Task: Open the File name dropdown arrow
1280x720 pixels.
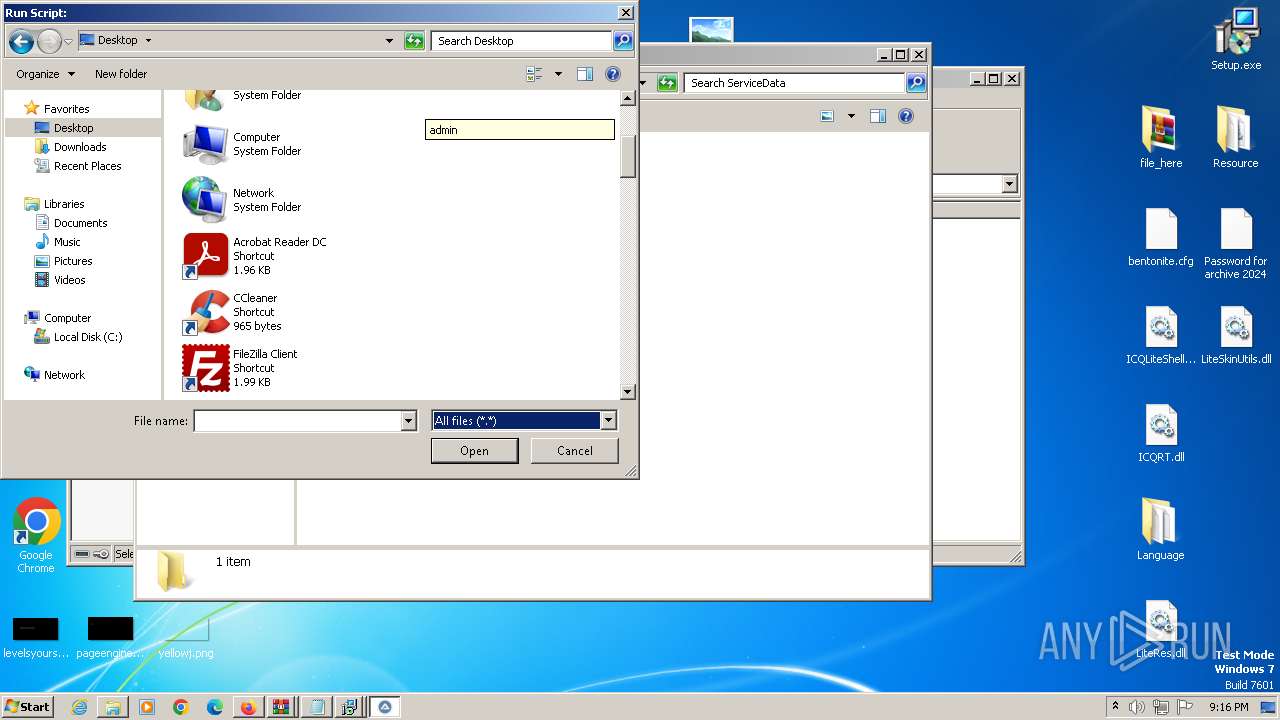Action: (x=408, y=421)
